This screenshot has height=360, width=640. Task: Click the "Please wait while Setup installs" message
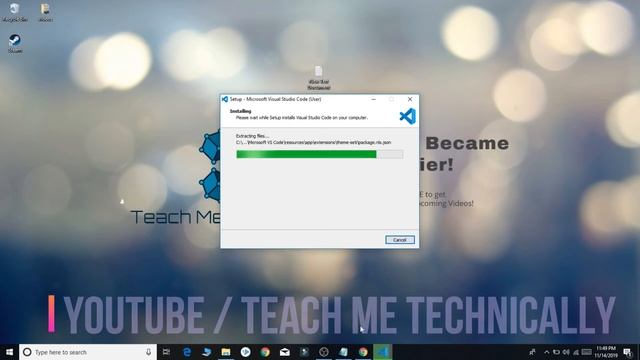302,118
